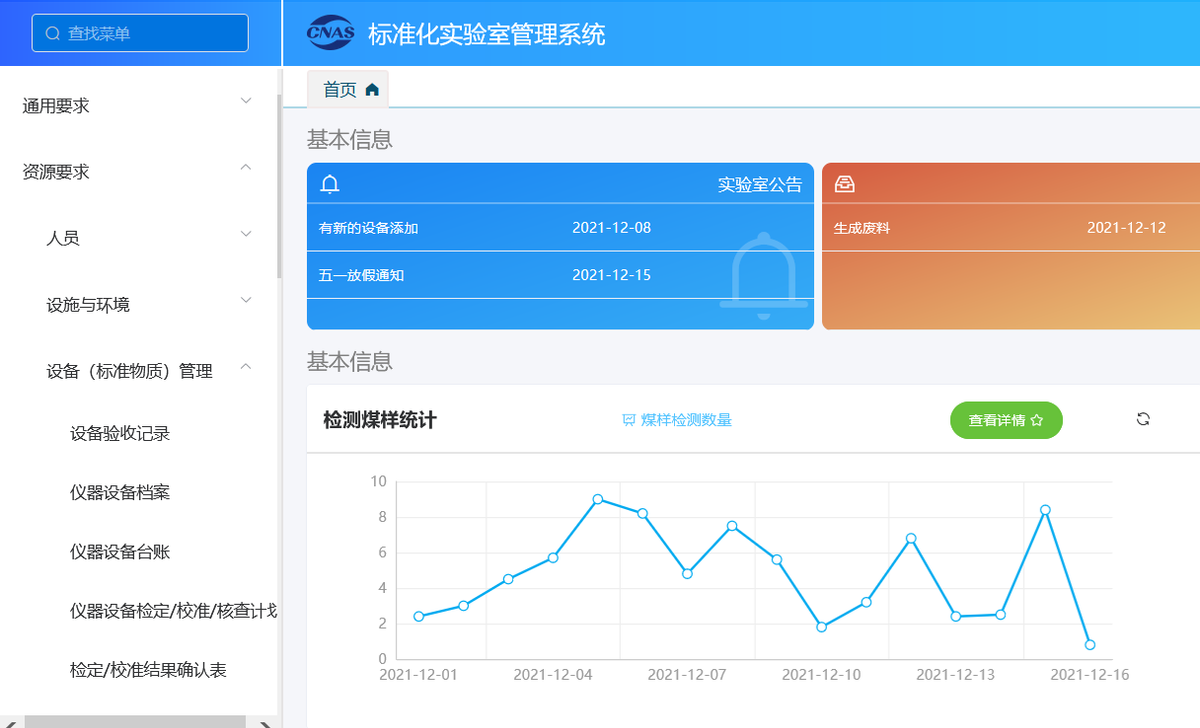The height and width of the screenshot is (728, 1200).
Task: Collapse the 设备（标准物质）管理 submenu
Action: pos(150,371)
